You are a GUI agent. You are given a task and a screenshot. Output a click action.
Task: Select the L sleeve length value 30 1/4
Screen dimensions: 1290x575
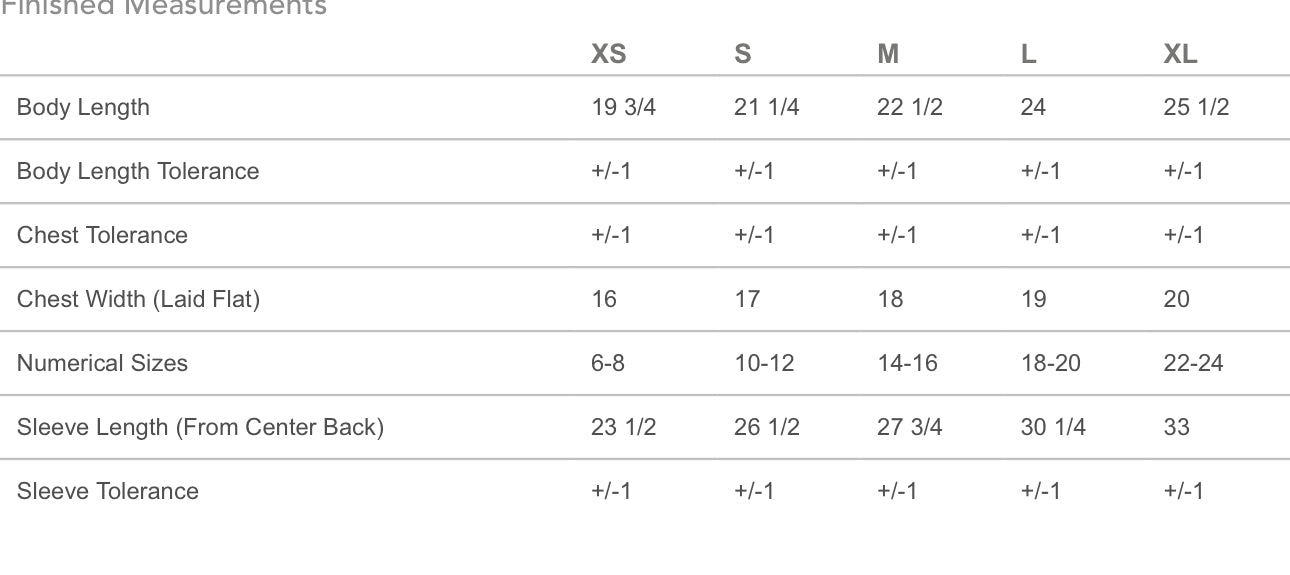click(1053, 427)
